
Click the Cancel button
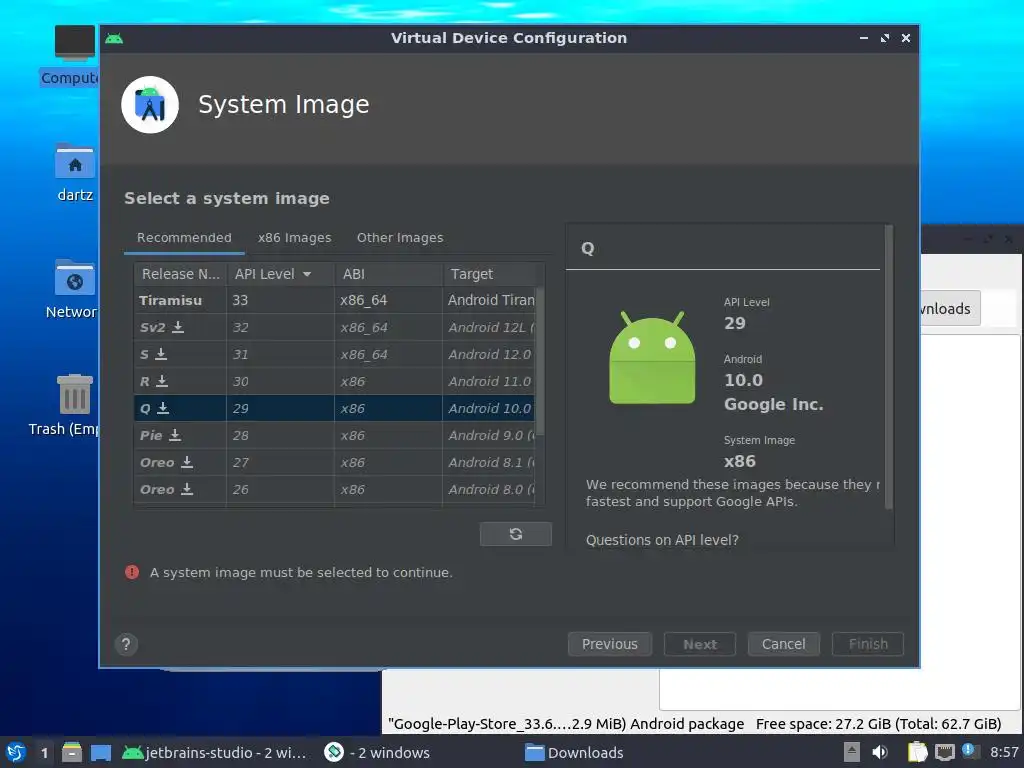(x=784, y=644)
